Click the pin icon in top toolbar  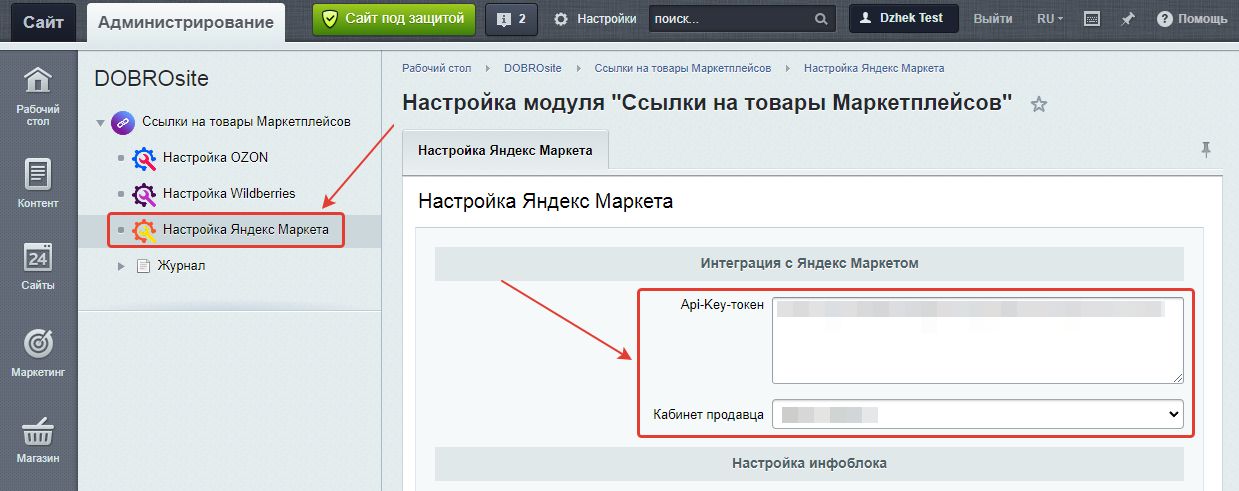(1128, 19)
